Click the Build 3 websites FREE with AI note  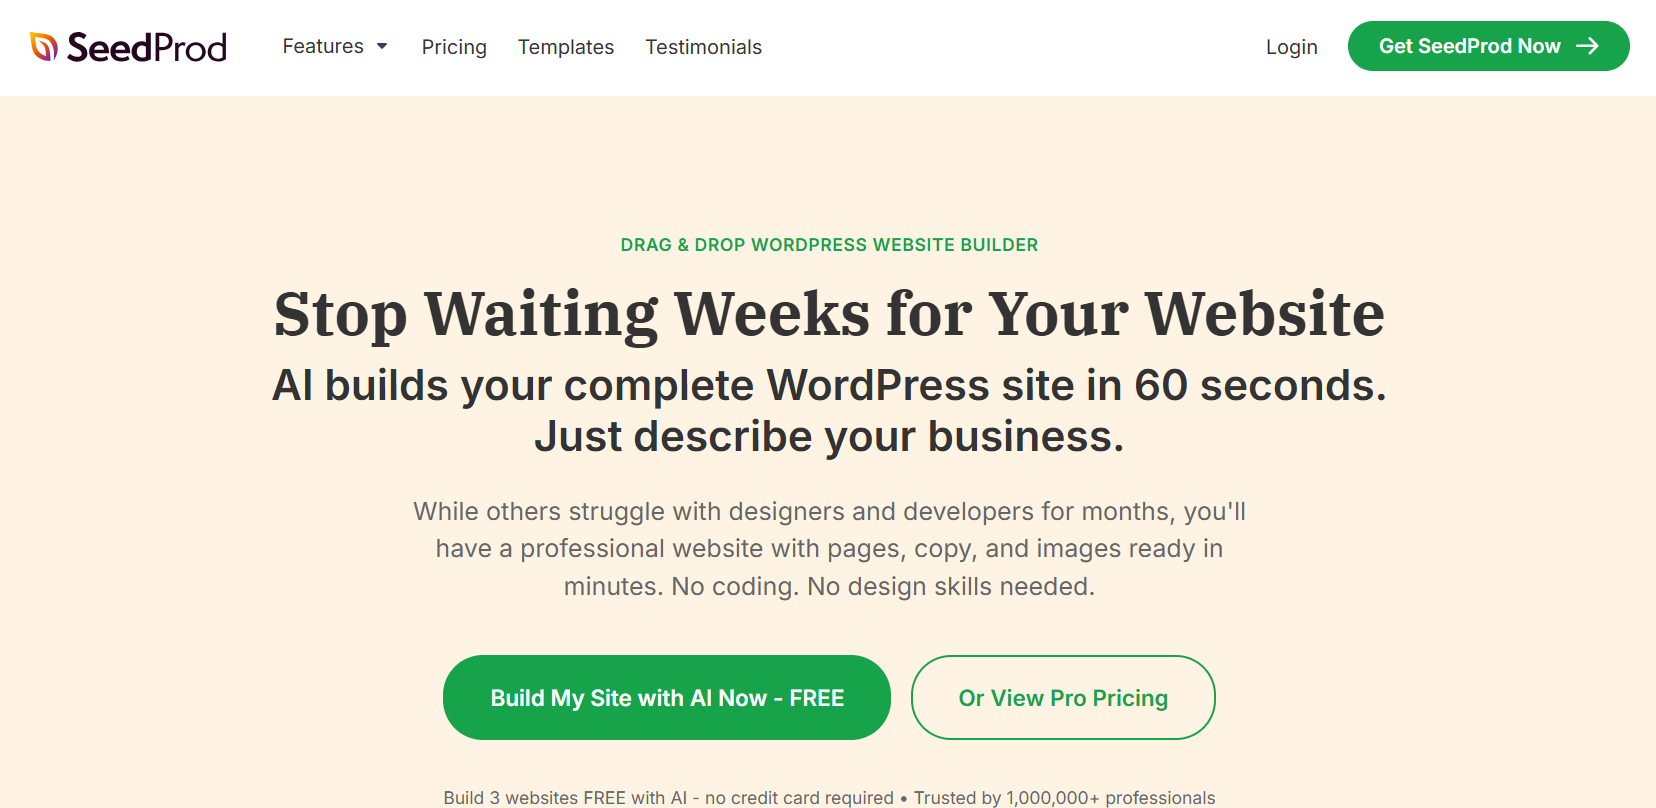(x=668, y=797)
